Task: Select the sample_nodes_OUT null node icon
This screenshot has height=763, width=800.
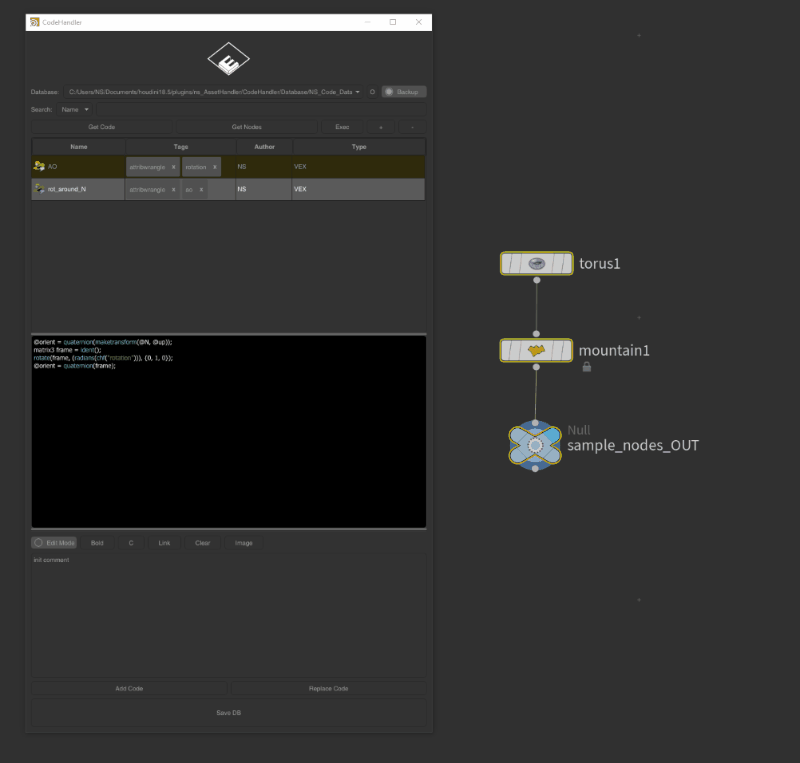Action: (535, 444)
